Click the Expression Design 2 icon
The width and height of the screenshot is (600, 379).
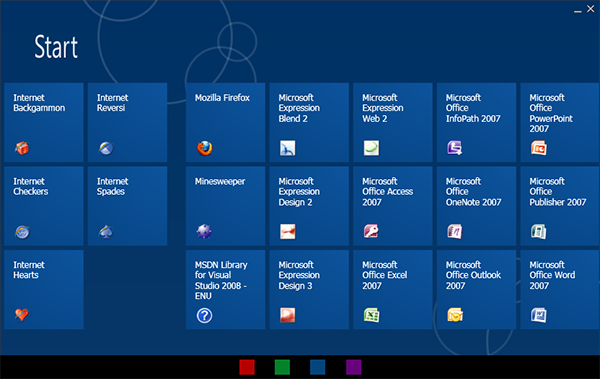pos(288,232)
